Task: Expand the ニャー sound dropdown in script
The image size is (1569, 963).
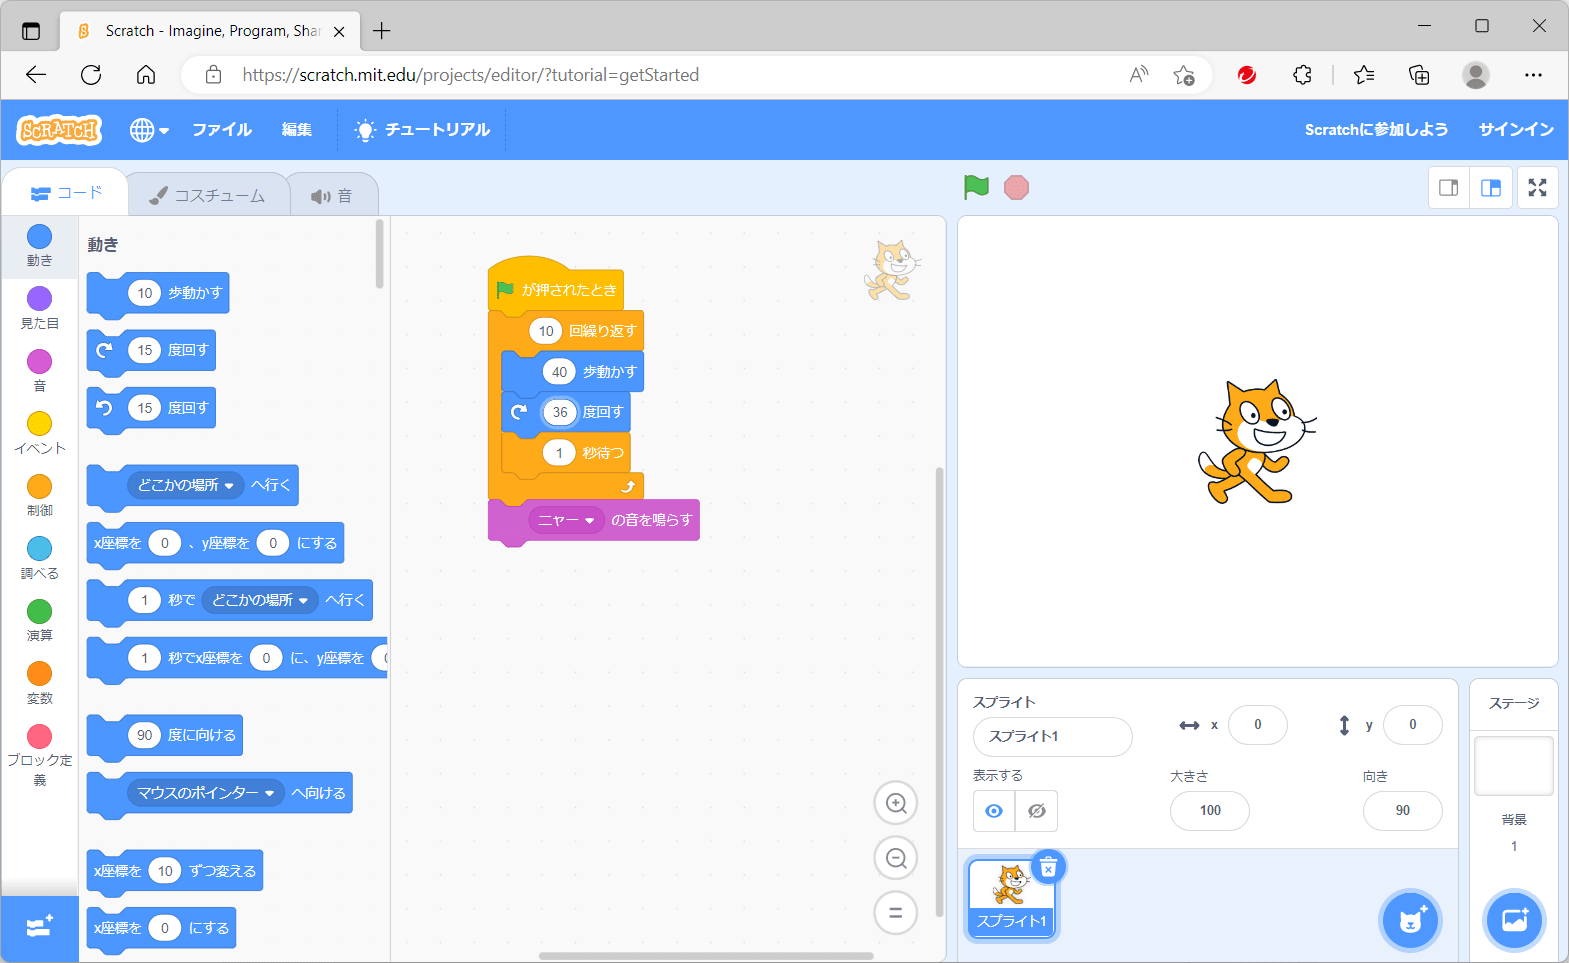Action: coord(590,520)
